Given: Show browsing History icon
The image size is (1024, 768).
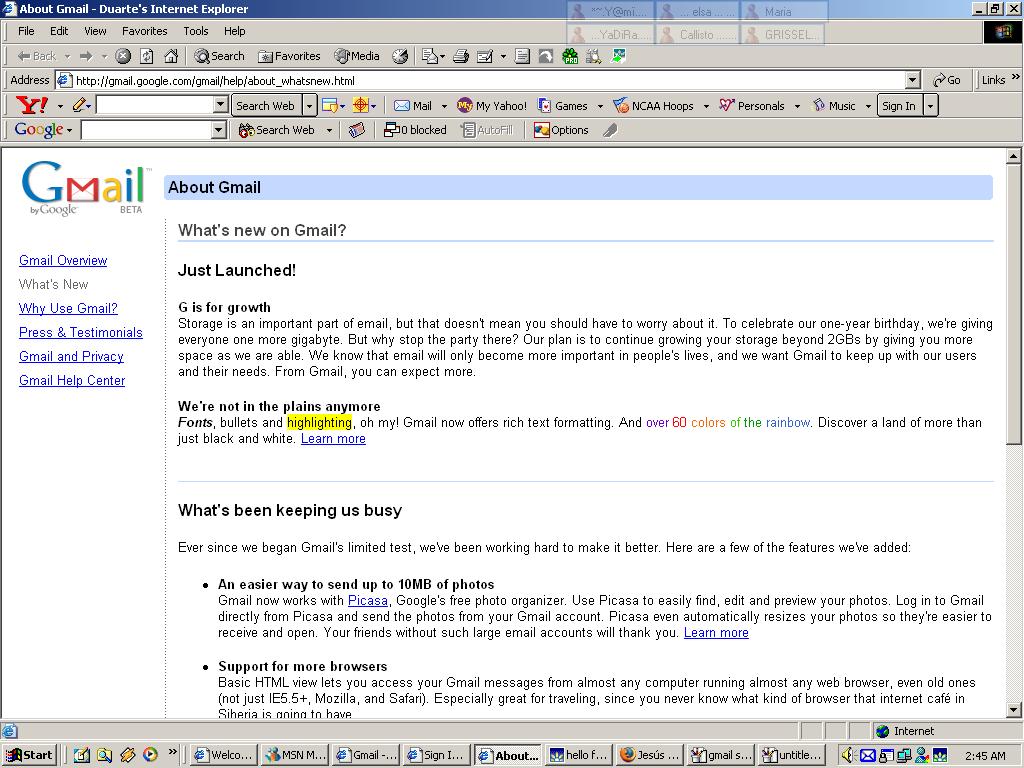Looking at the screenshot, I should coord(400,56).
